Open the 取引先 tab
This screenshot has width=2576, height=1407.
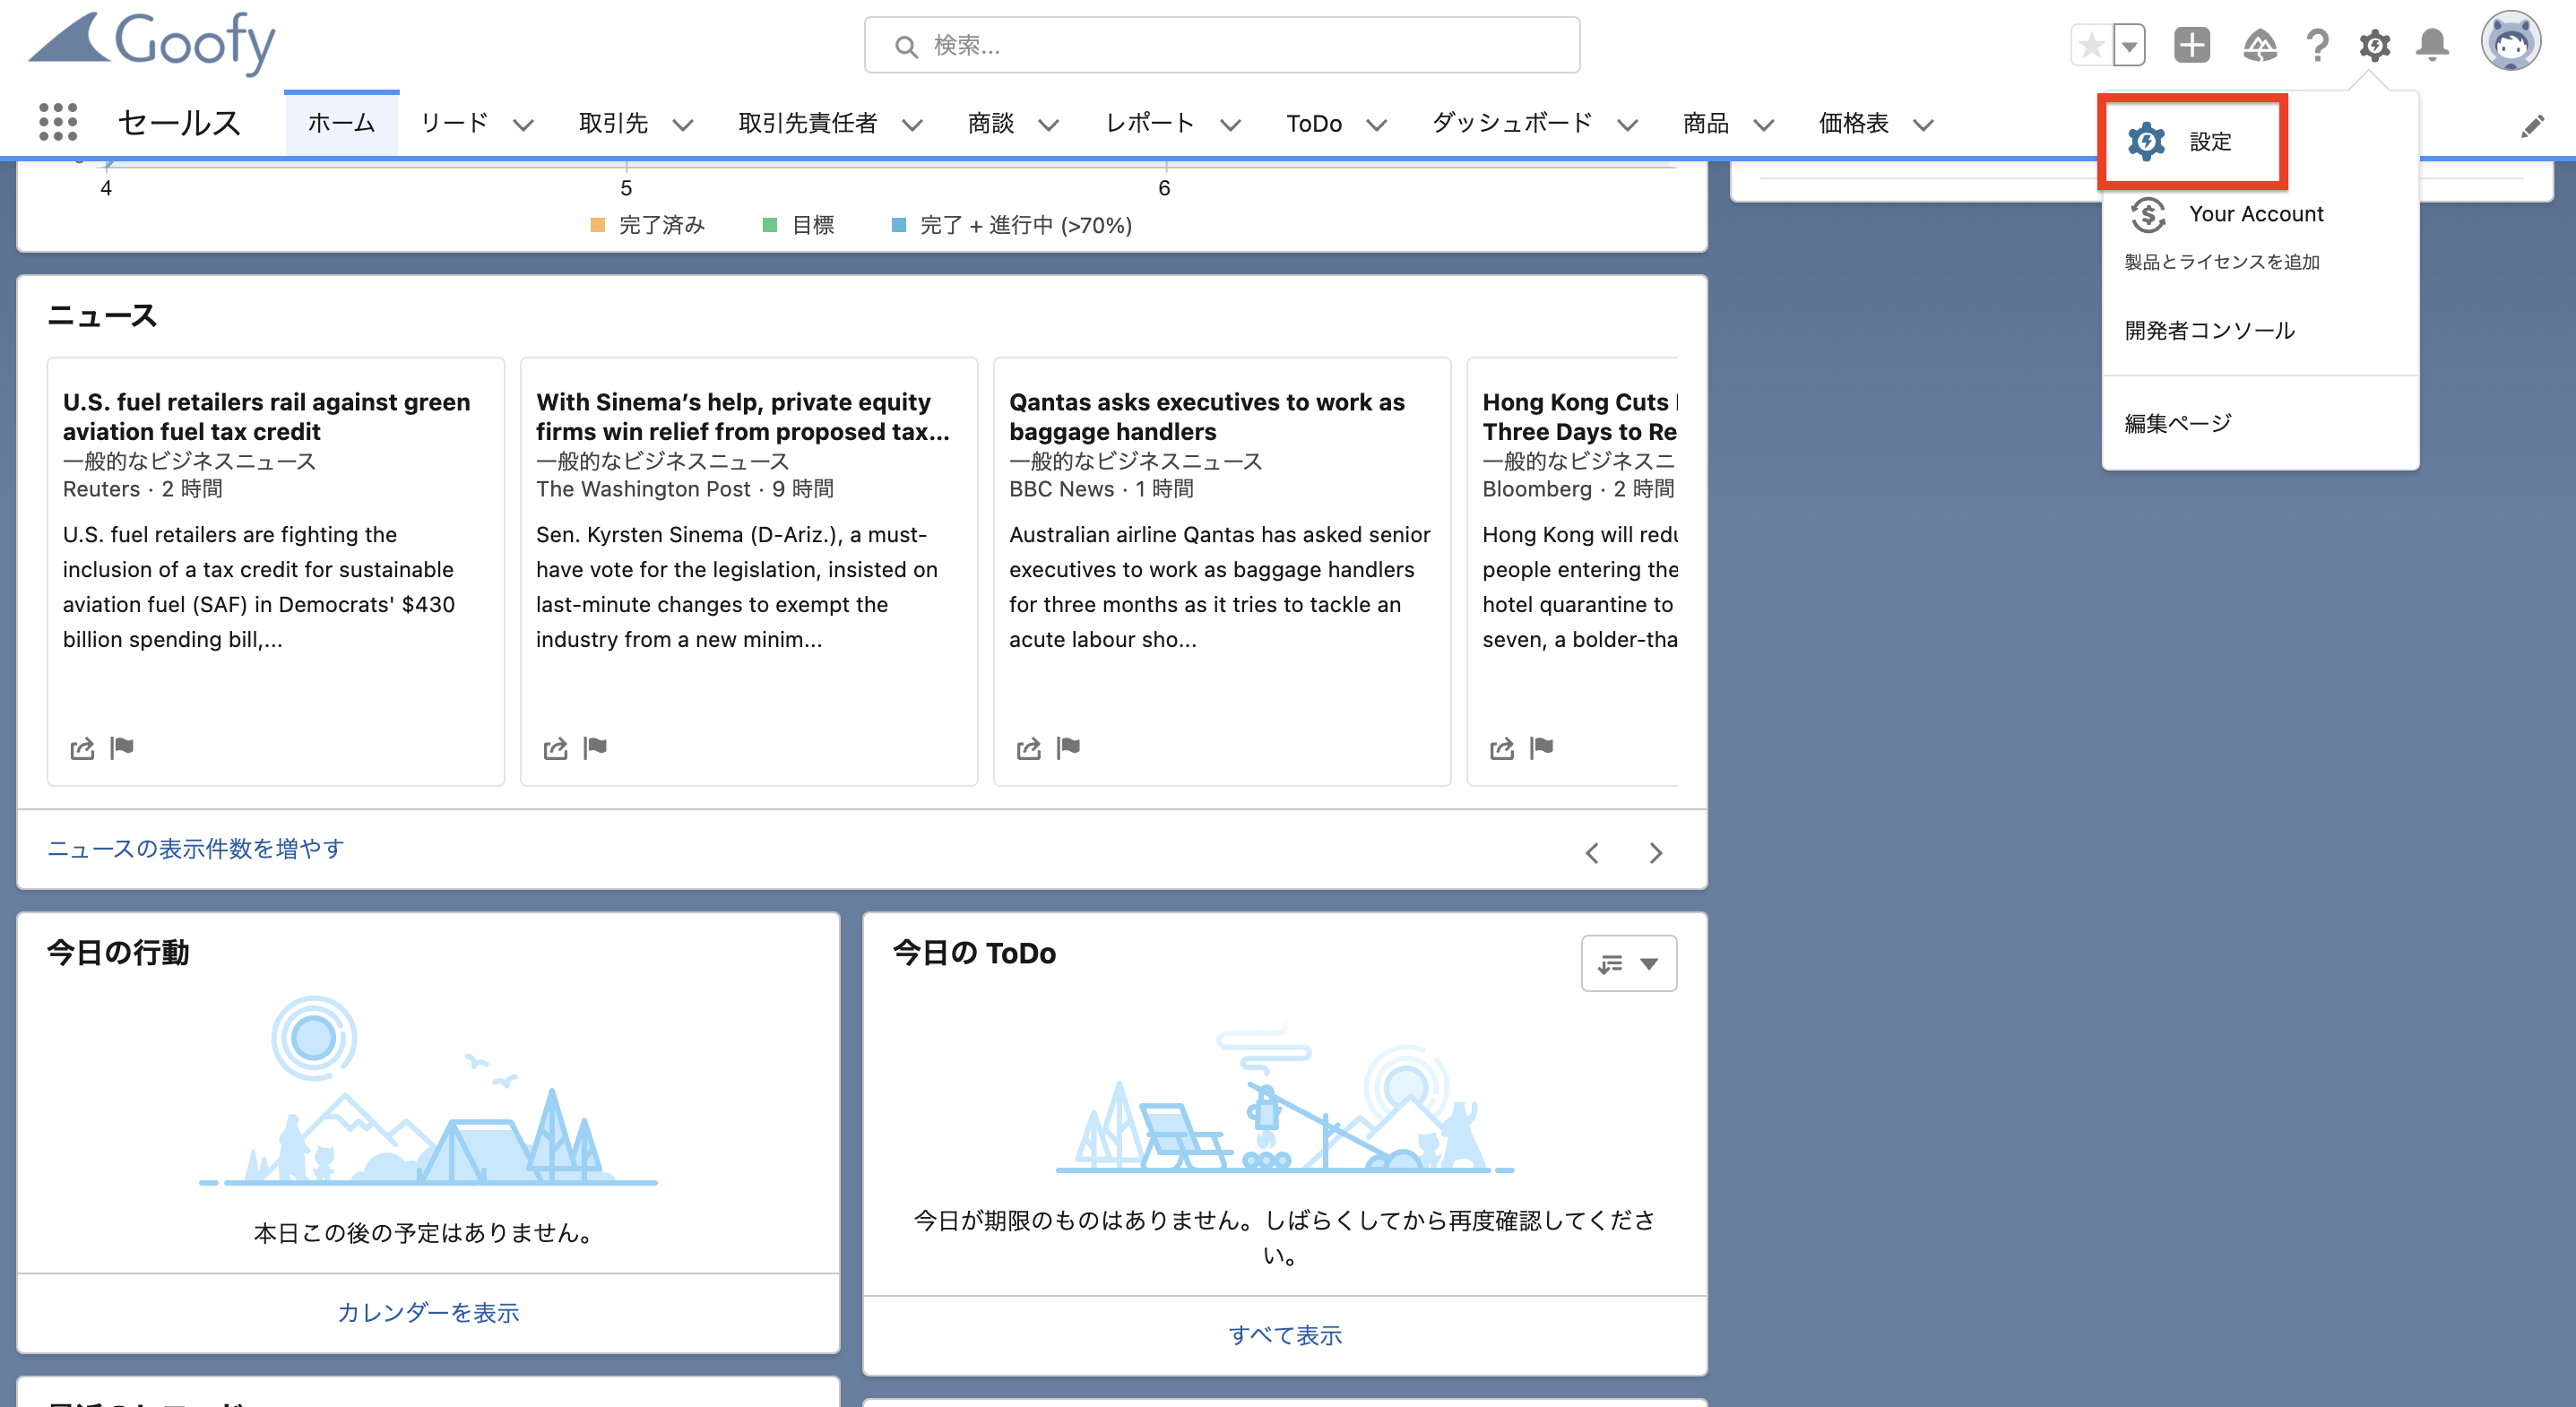pos(613,123)
